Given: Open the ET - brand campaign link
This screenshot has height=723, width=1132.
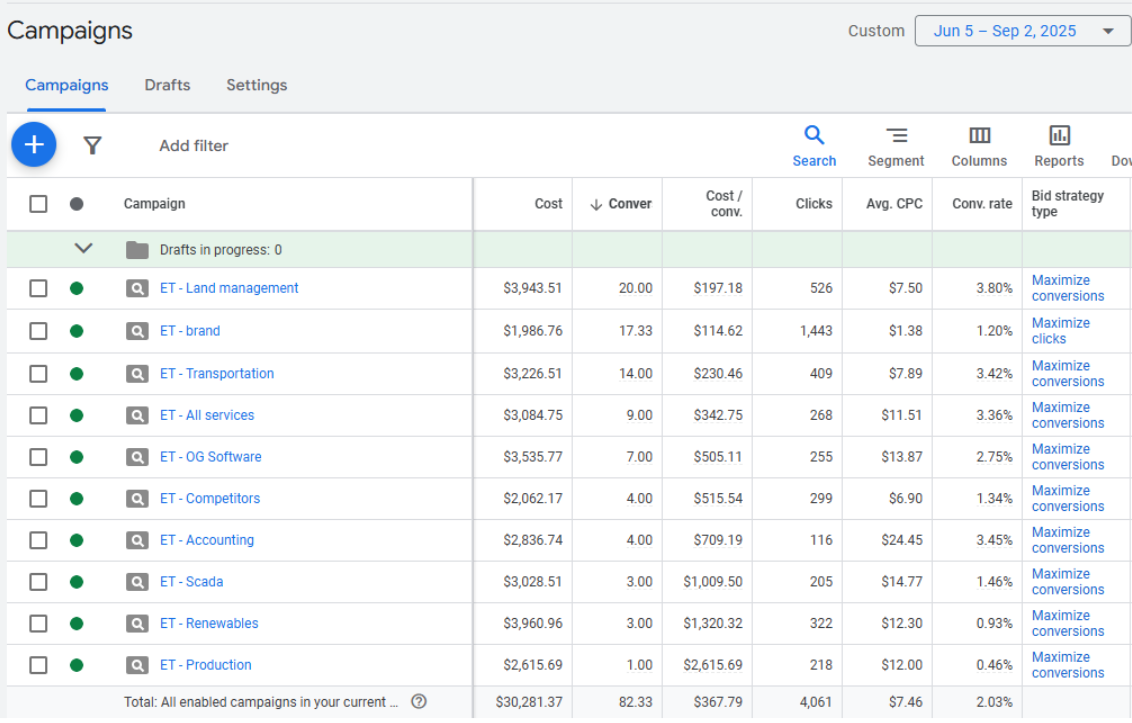Looking at the screenshot, I should 189,331.
